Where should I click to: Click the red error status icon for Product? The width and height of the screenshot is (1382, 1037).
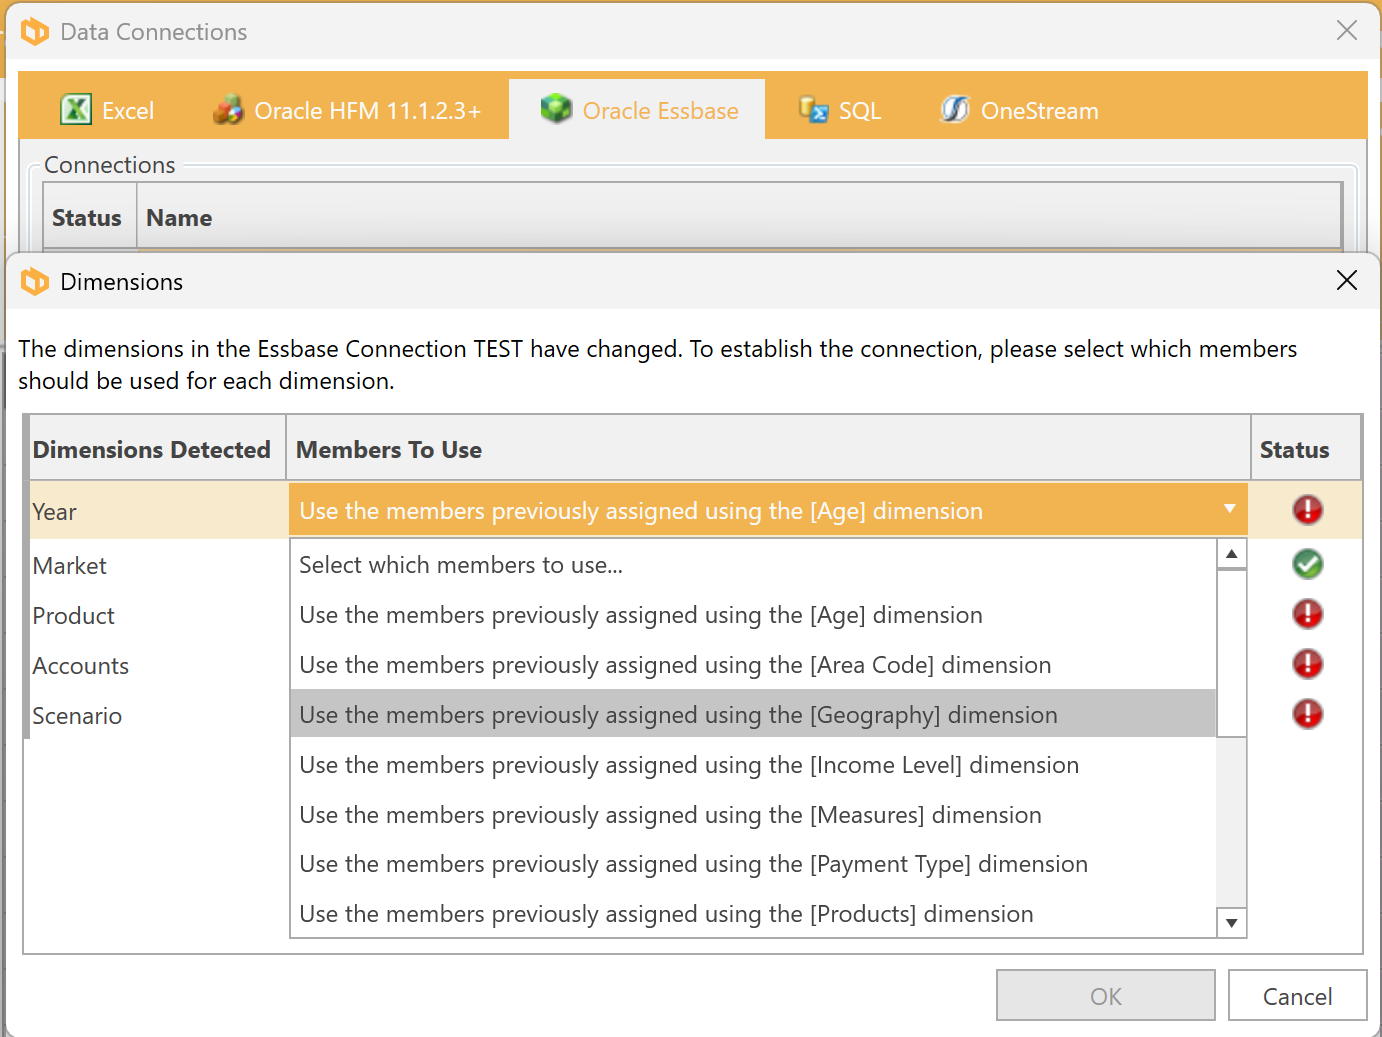coord(1307,614)
